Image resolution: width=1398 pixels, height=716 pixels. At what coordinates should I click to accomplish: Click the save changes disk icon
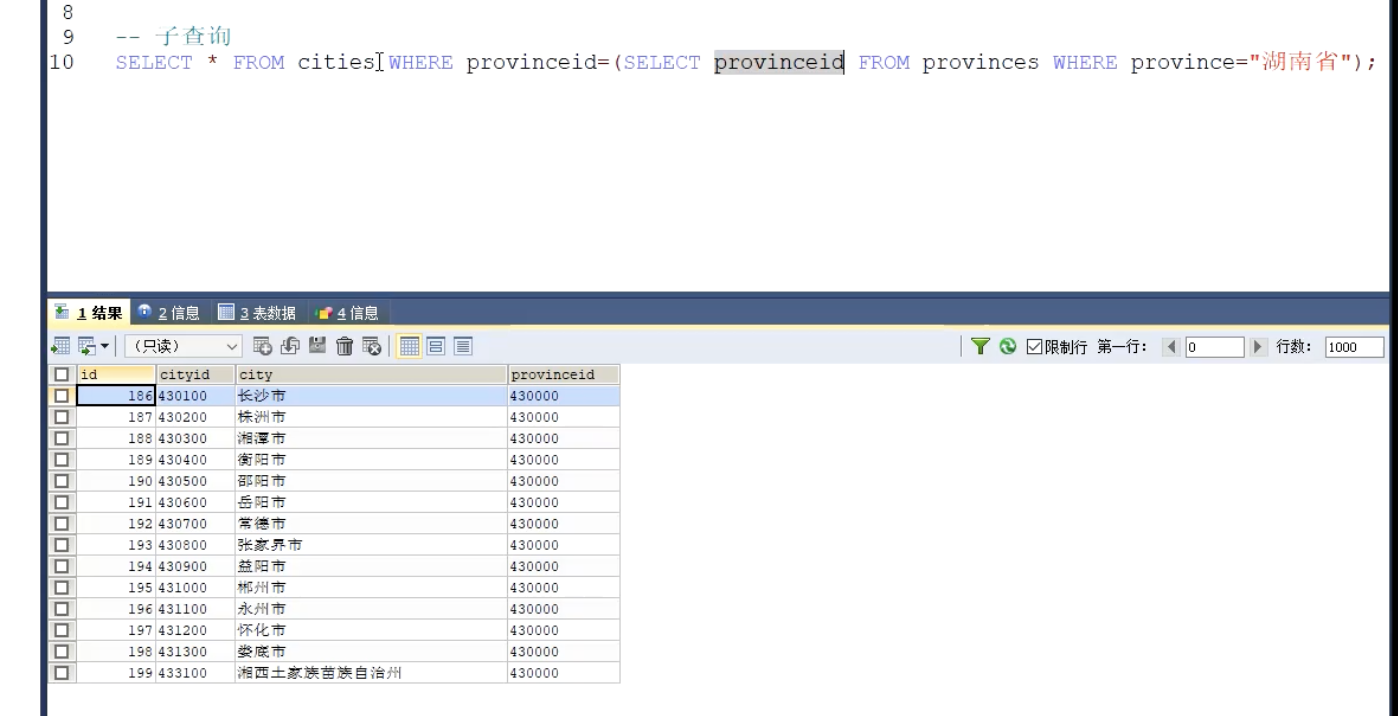click(317, 346)
